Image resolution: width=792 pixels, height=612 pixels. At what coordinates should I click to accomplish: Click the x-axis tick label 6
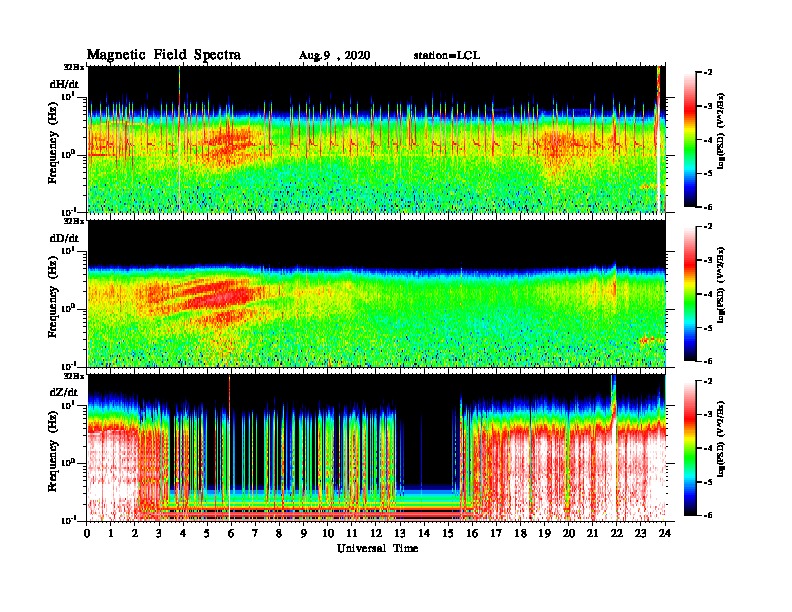tap(231, 533)
